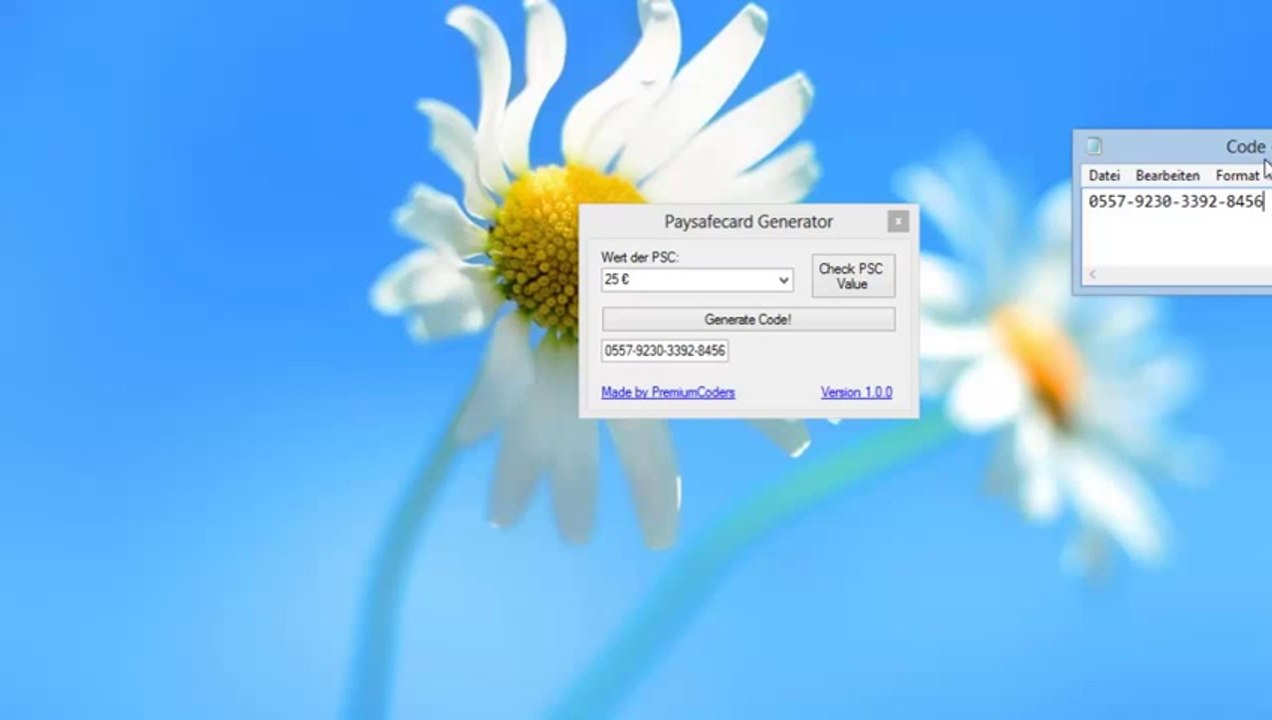This screenshot has width=1272, height=720.
Task: Close the Paysafecard Generator window
Action: 898,222
